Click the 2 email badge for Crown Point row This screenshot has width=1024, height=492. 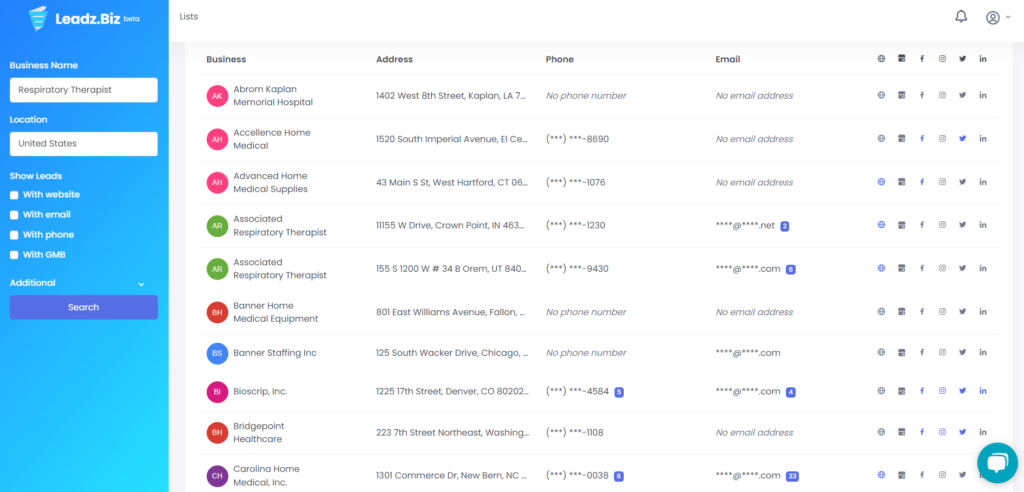point(784,226)
